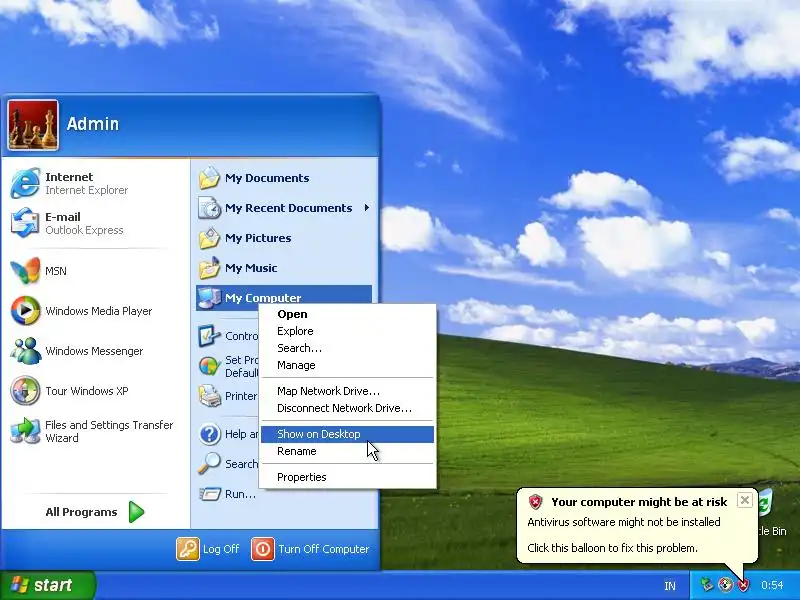Click the My Computer icon
The image size is (800, 600).
pyautogui.click(x=209, y=298)
